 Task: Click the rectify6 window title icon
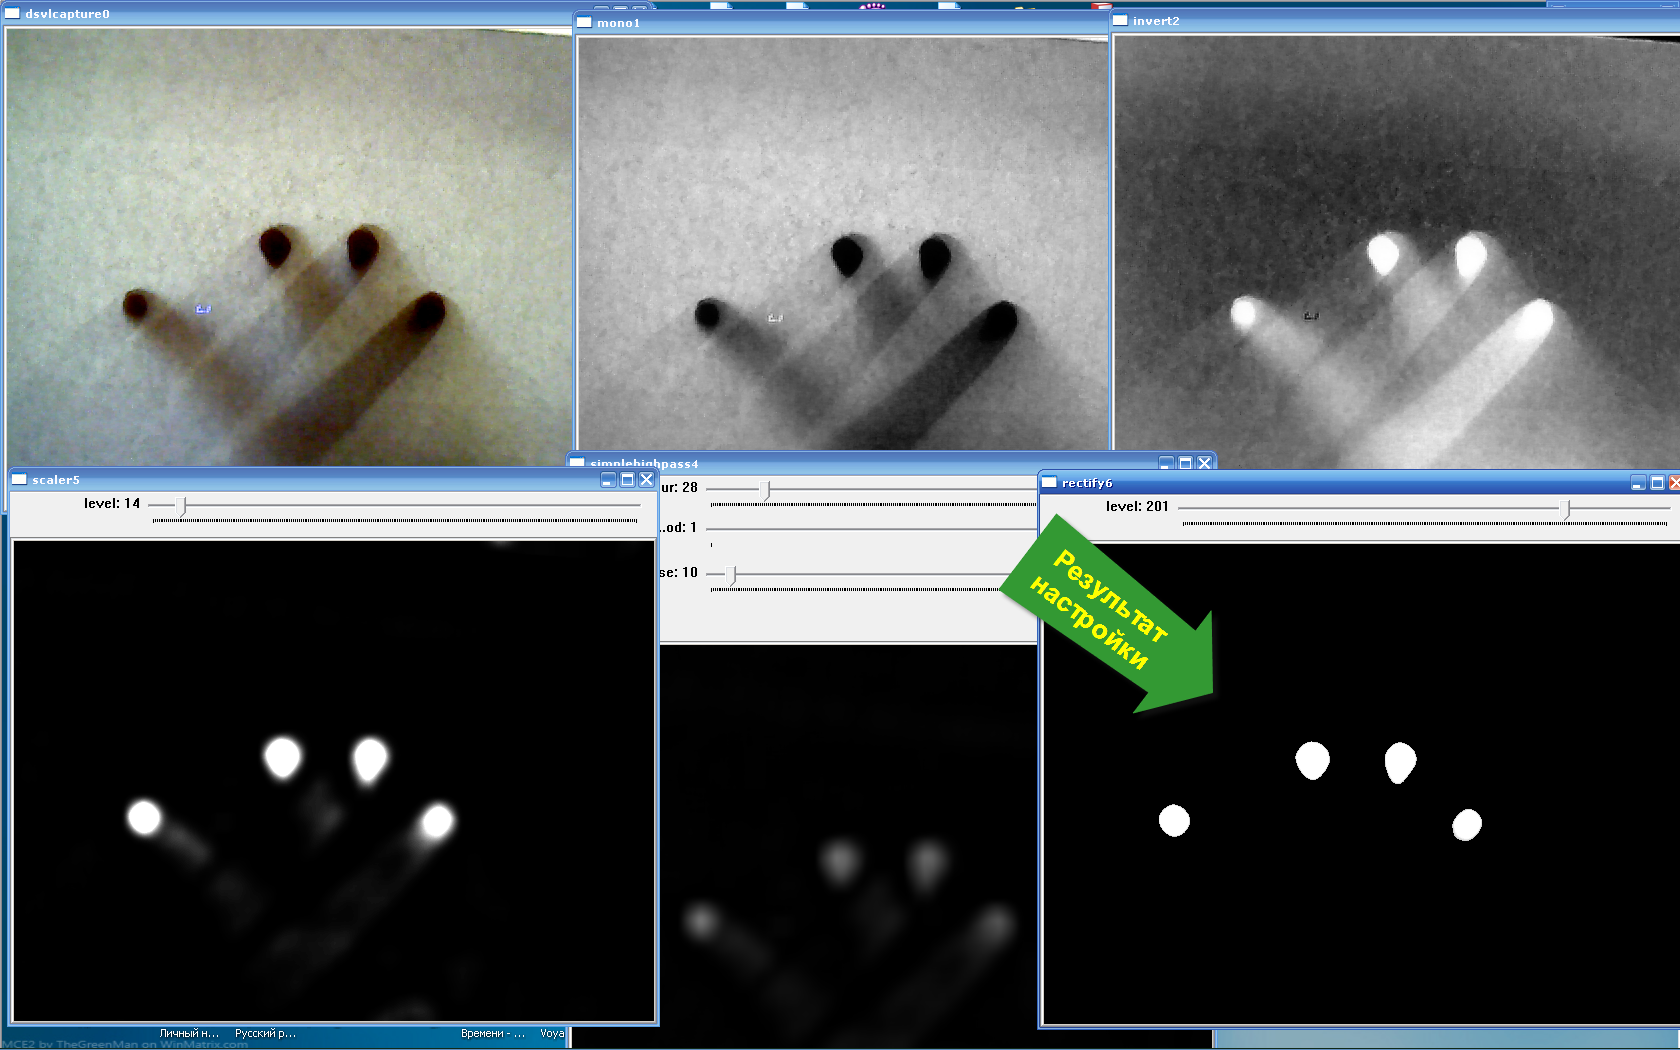tap(1049, 482)
